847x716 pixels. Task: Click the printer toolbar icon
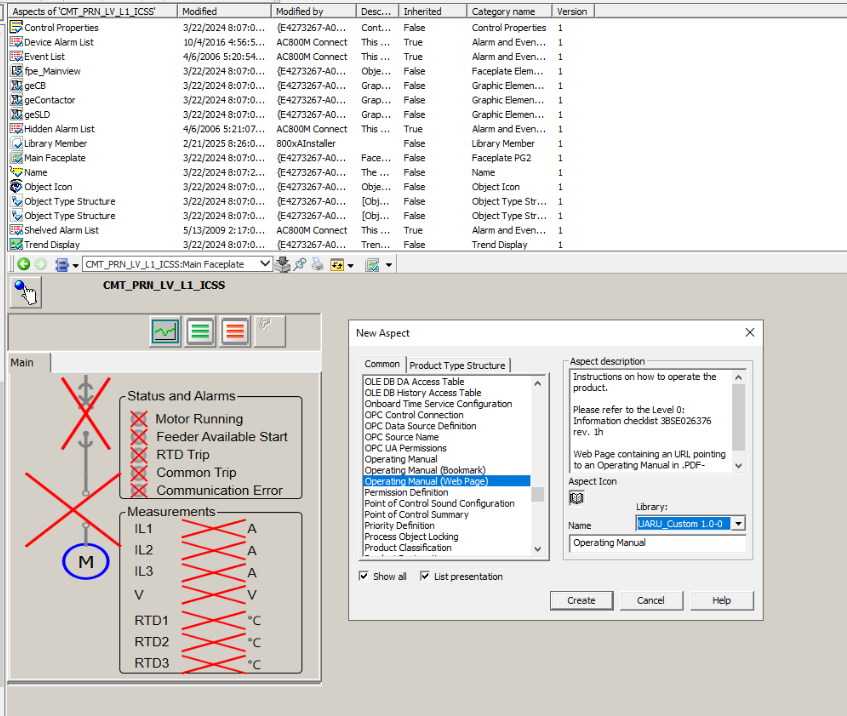click(x=318, y=264)
